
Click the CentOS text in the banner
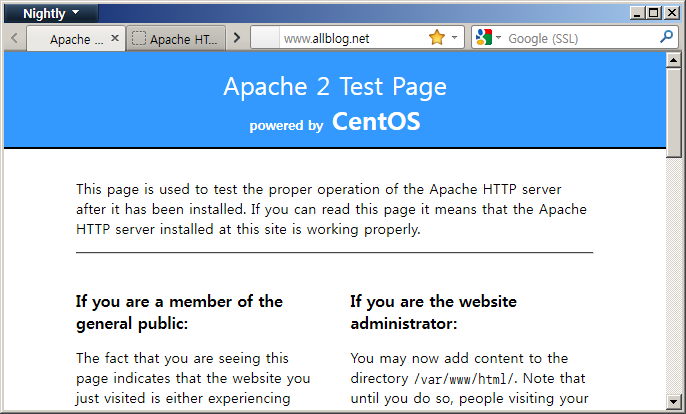(x=376, y=121)
